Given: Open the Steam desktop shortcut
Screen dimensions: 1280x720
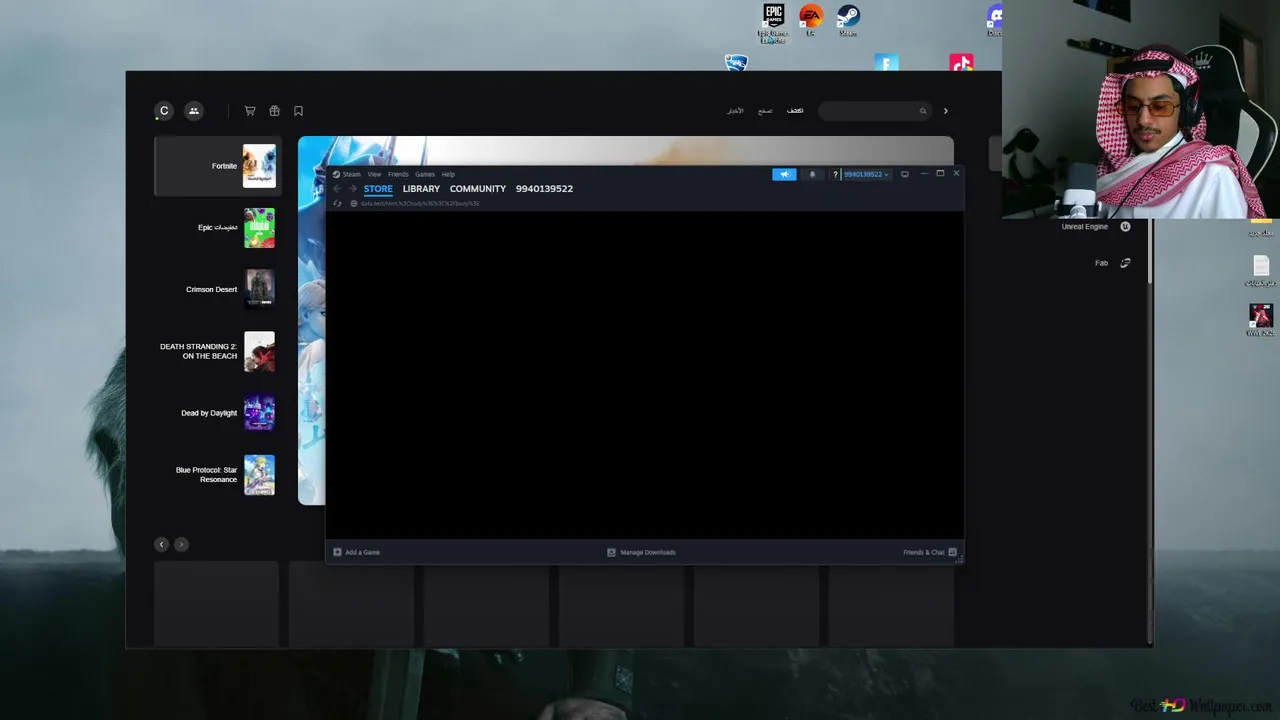Looking at the screenshot, I should pos(848,20).
